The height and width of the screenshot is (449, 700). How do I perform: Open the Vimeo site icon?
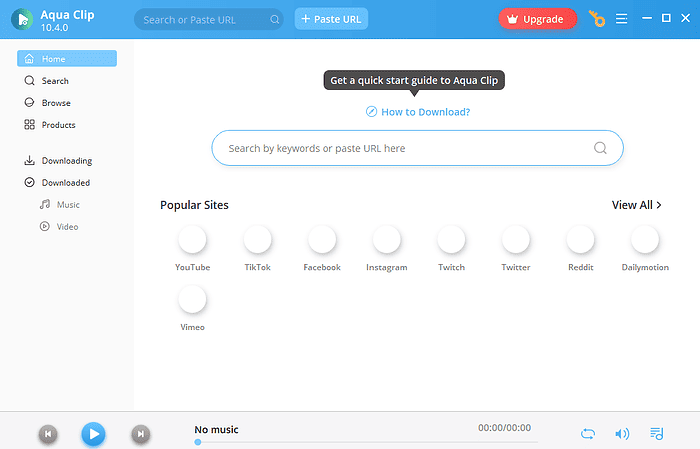(192, 299)
